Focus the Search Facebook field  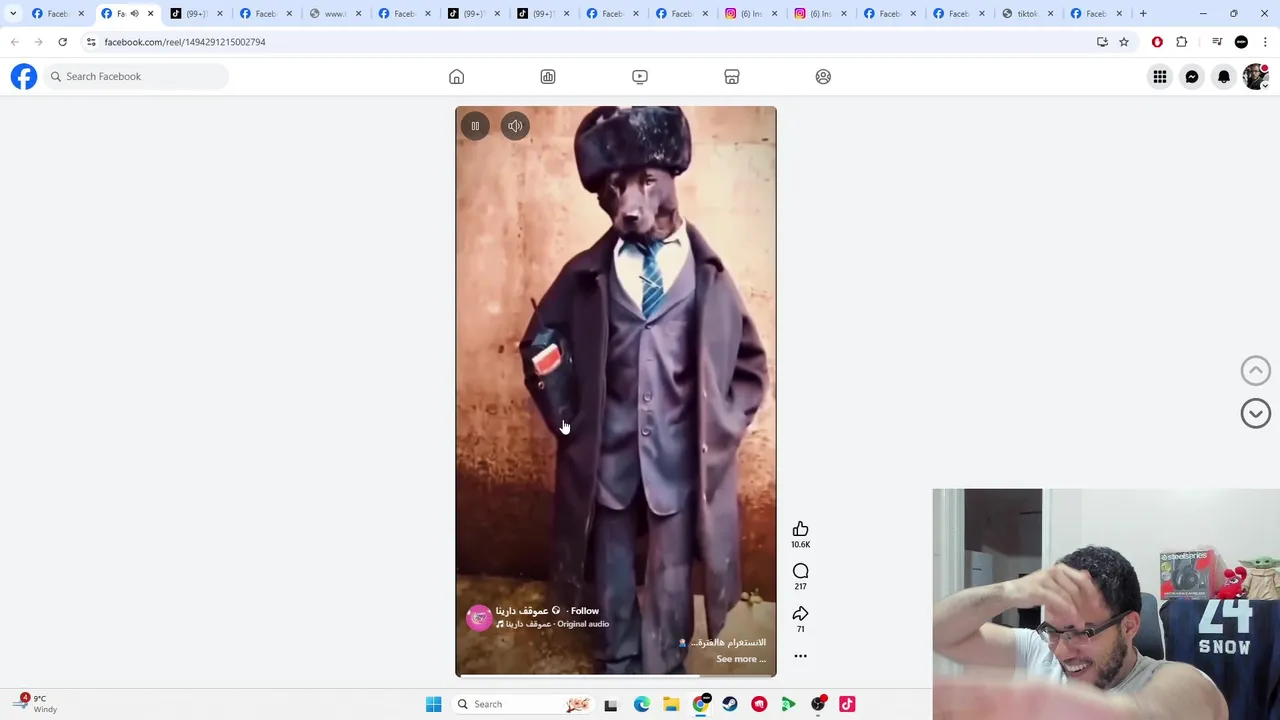[136, 77]
